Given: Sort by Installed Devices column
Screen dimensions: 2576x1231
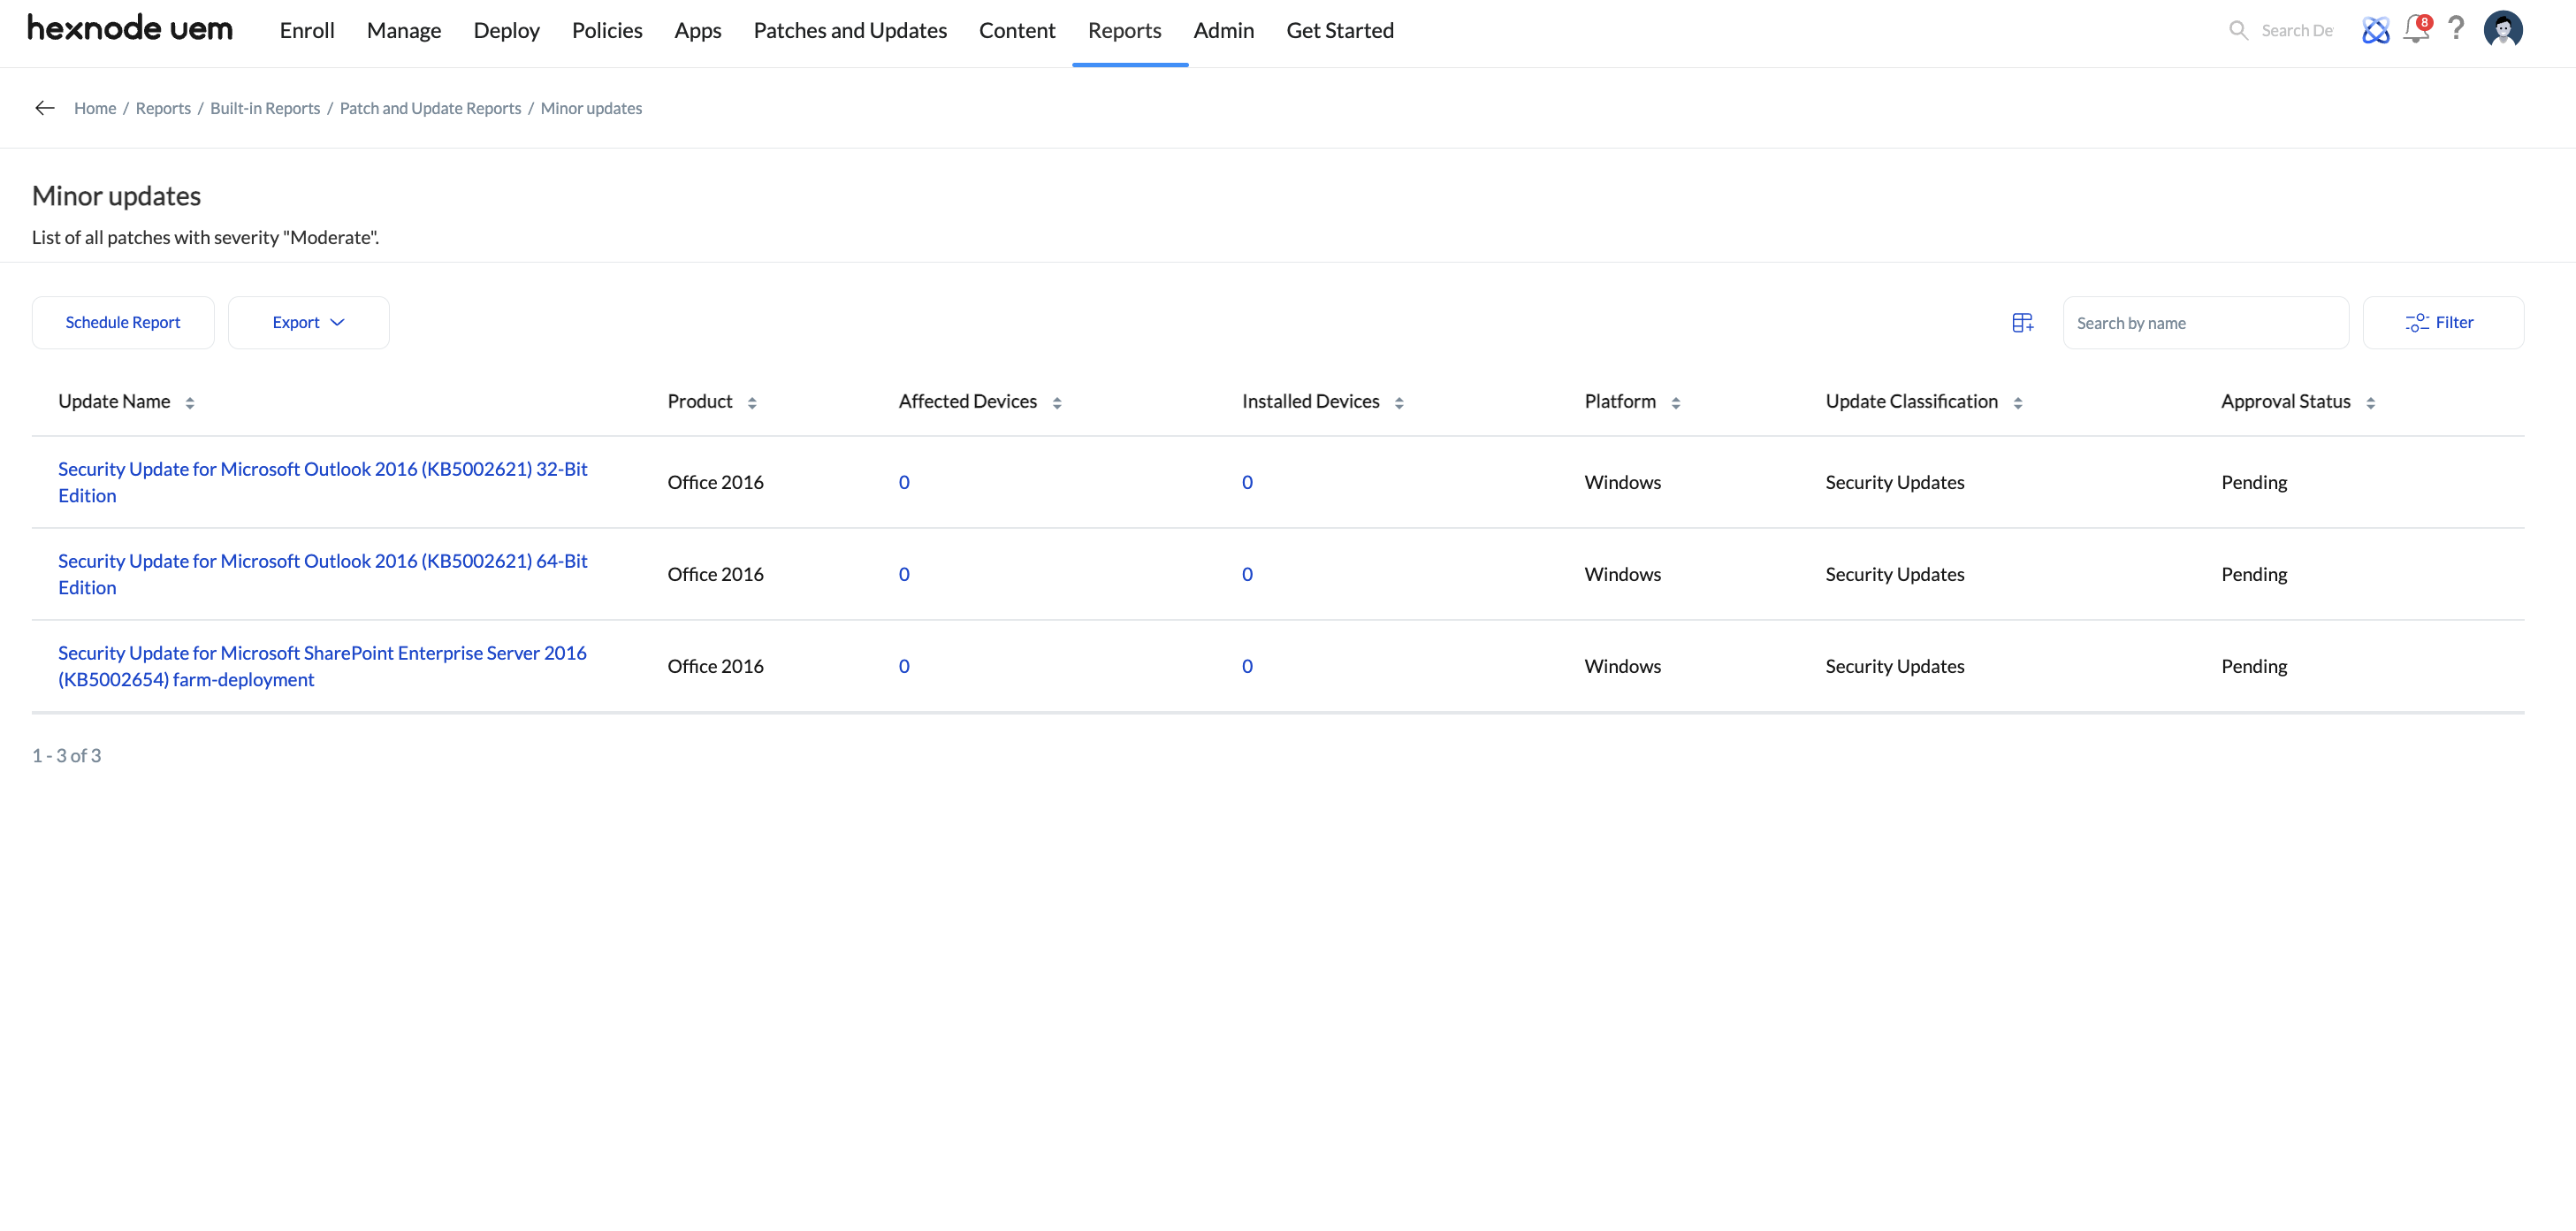Looking at the screenshot, I should pyautogui.click(x=1399, y=402).
